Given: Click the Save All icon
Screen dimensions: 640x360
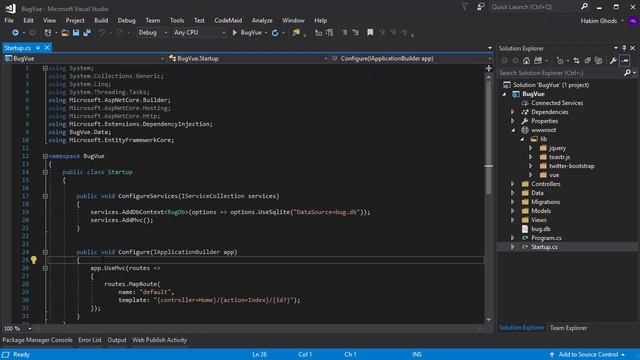Looking at the screenshot, I should click(x=87, y=33).
